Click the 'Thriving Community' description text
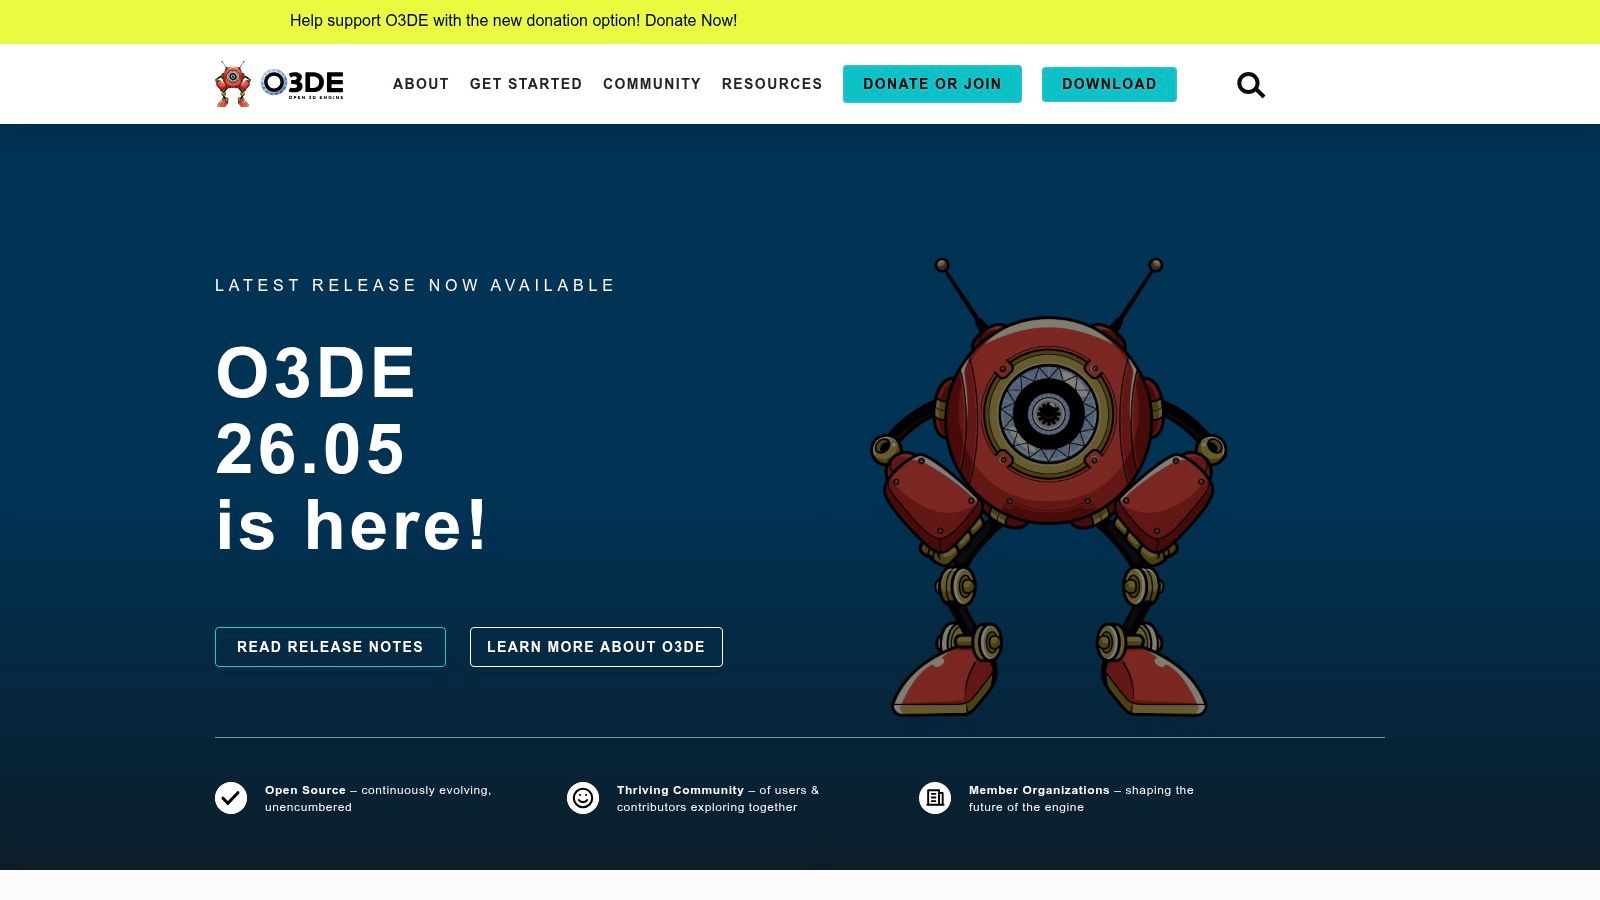Screen dimensions: 1600x900 pos(718,798)
